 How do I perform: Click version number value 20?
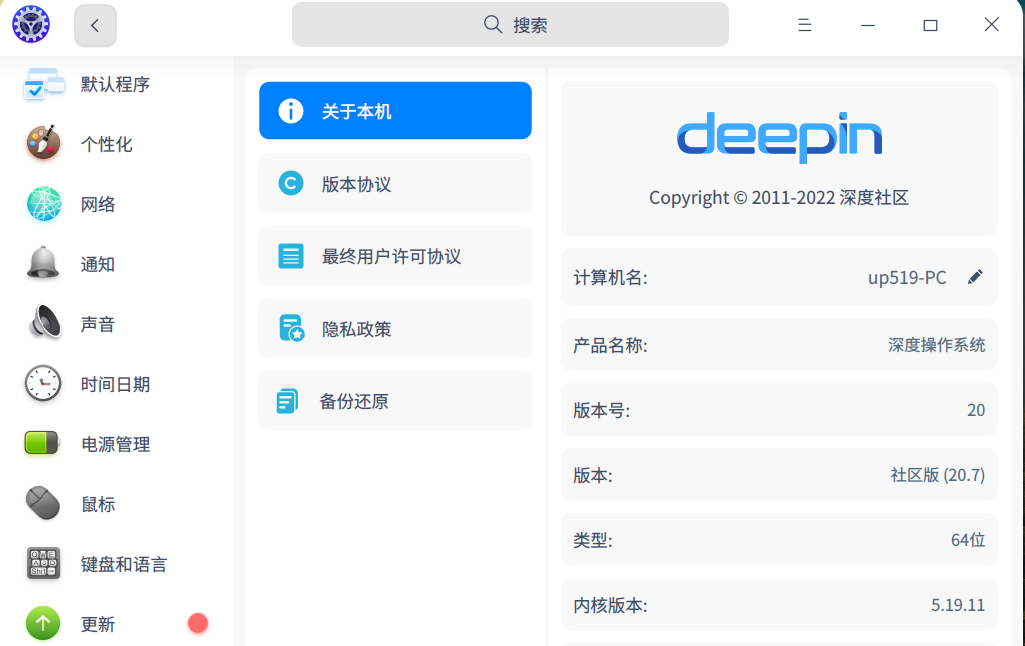tap(976, 410)
